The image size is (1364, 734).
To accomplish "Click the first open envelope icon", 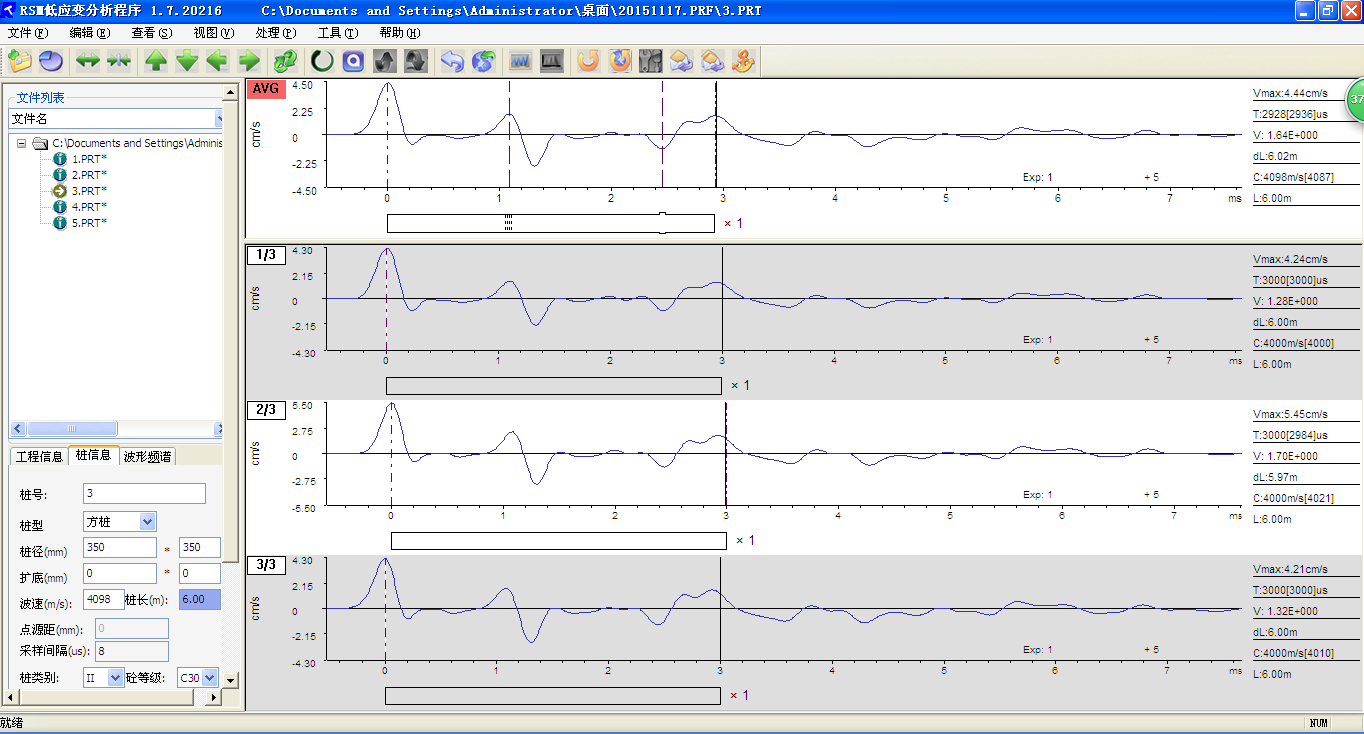I will (681, 61).
